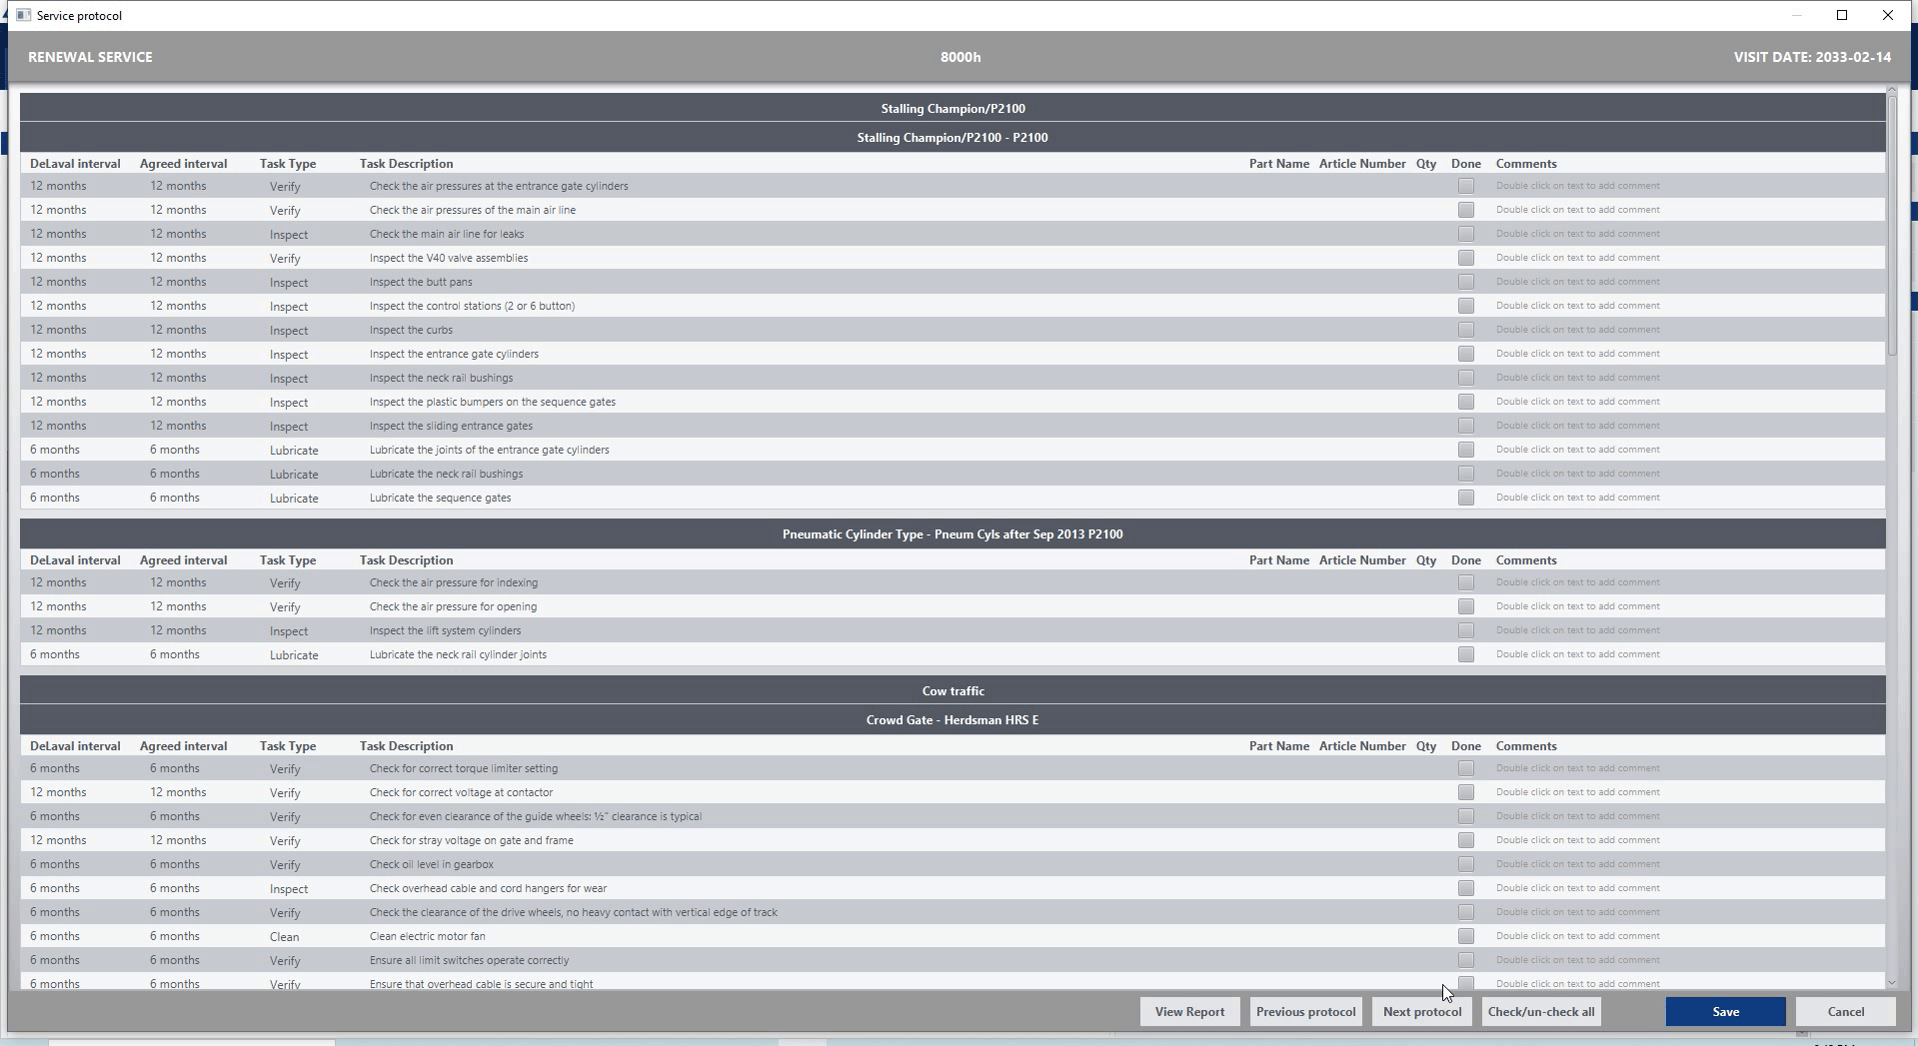Mark 'Inspect the lift system cylinders' done
Screen dimensions: 1918x1046
click(x=1466, y=631)
